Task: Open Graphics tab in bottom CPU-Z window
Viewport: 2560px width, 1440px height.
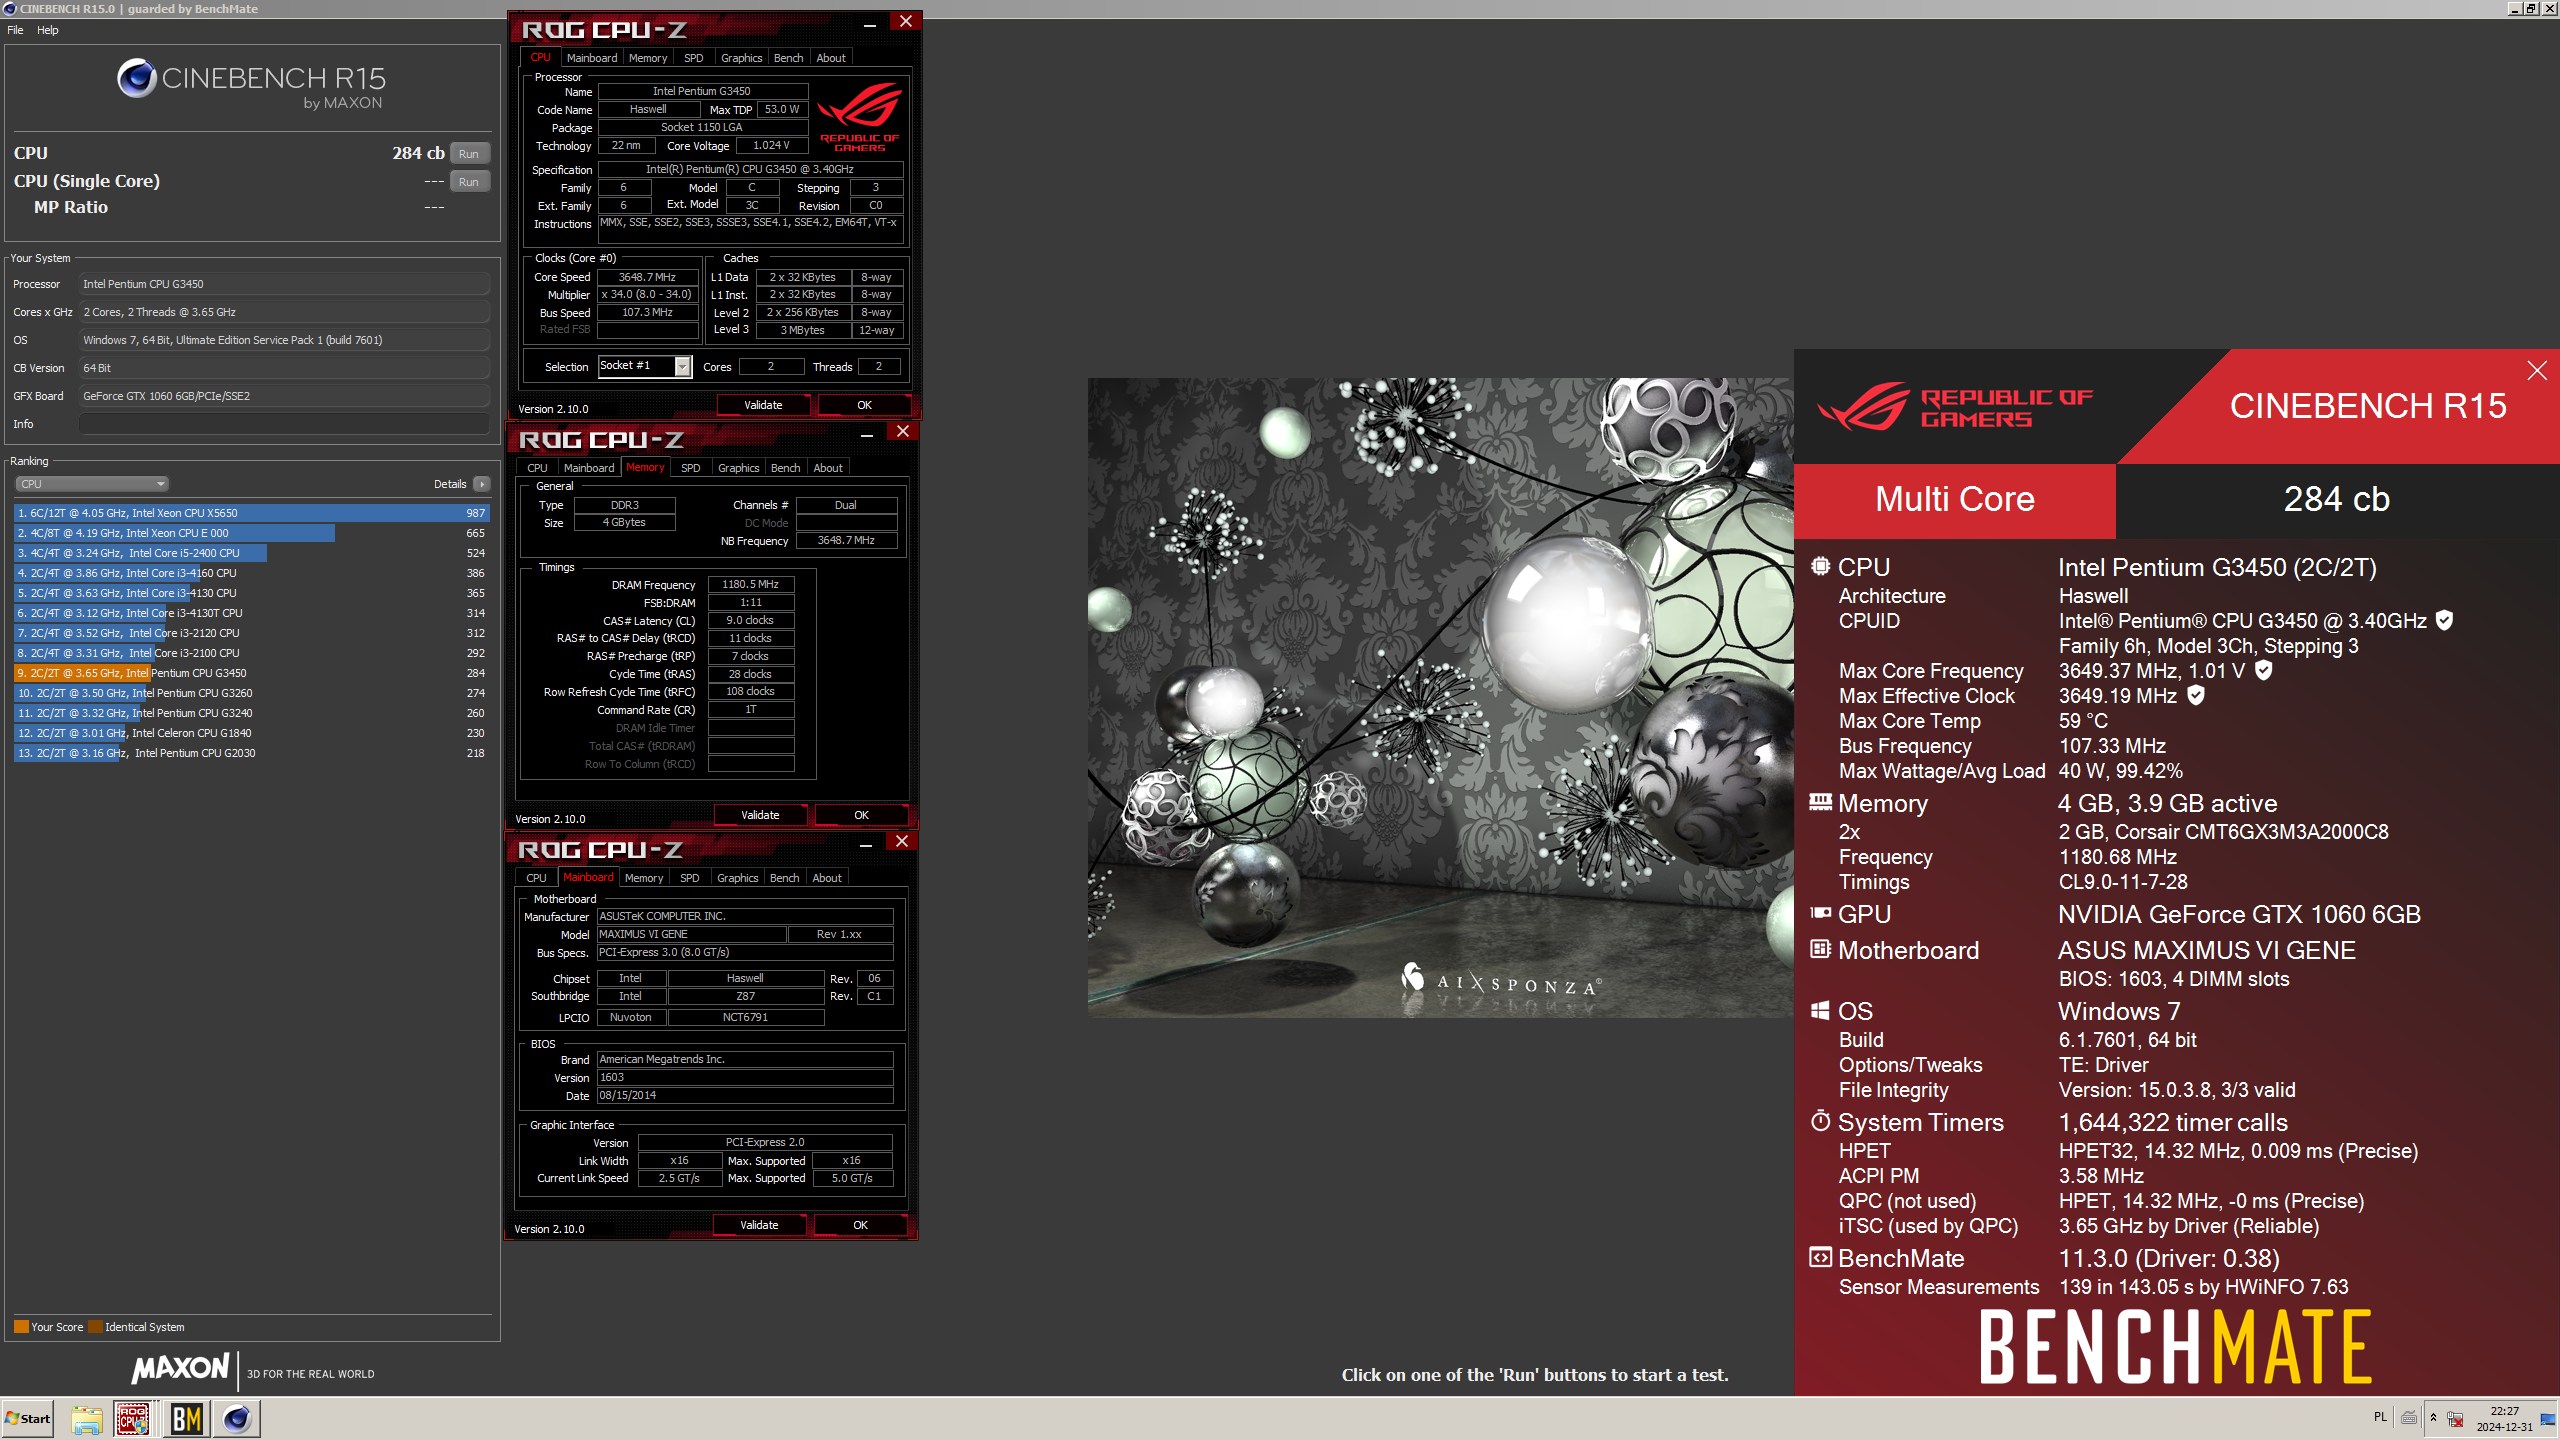Action: click(x=738, y=878)
